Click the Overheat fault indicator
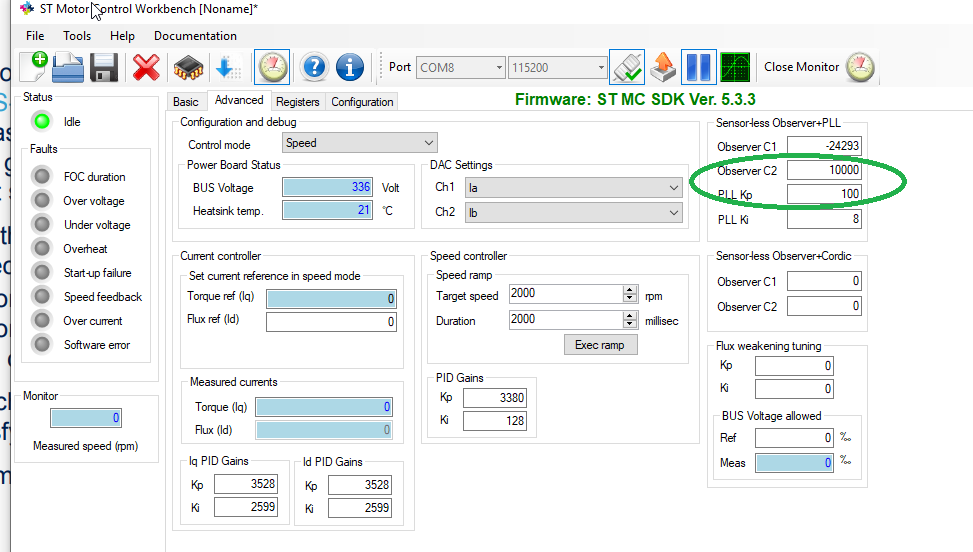 click(42, 248)
